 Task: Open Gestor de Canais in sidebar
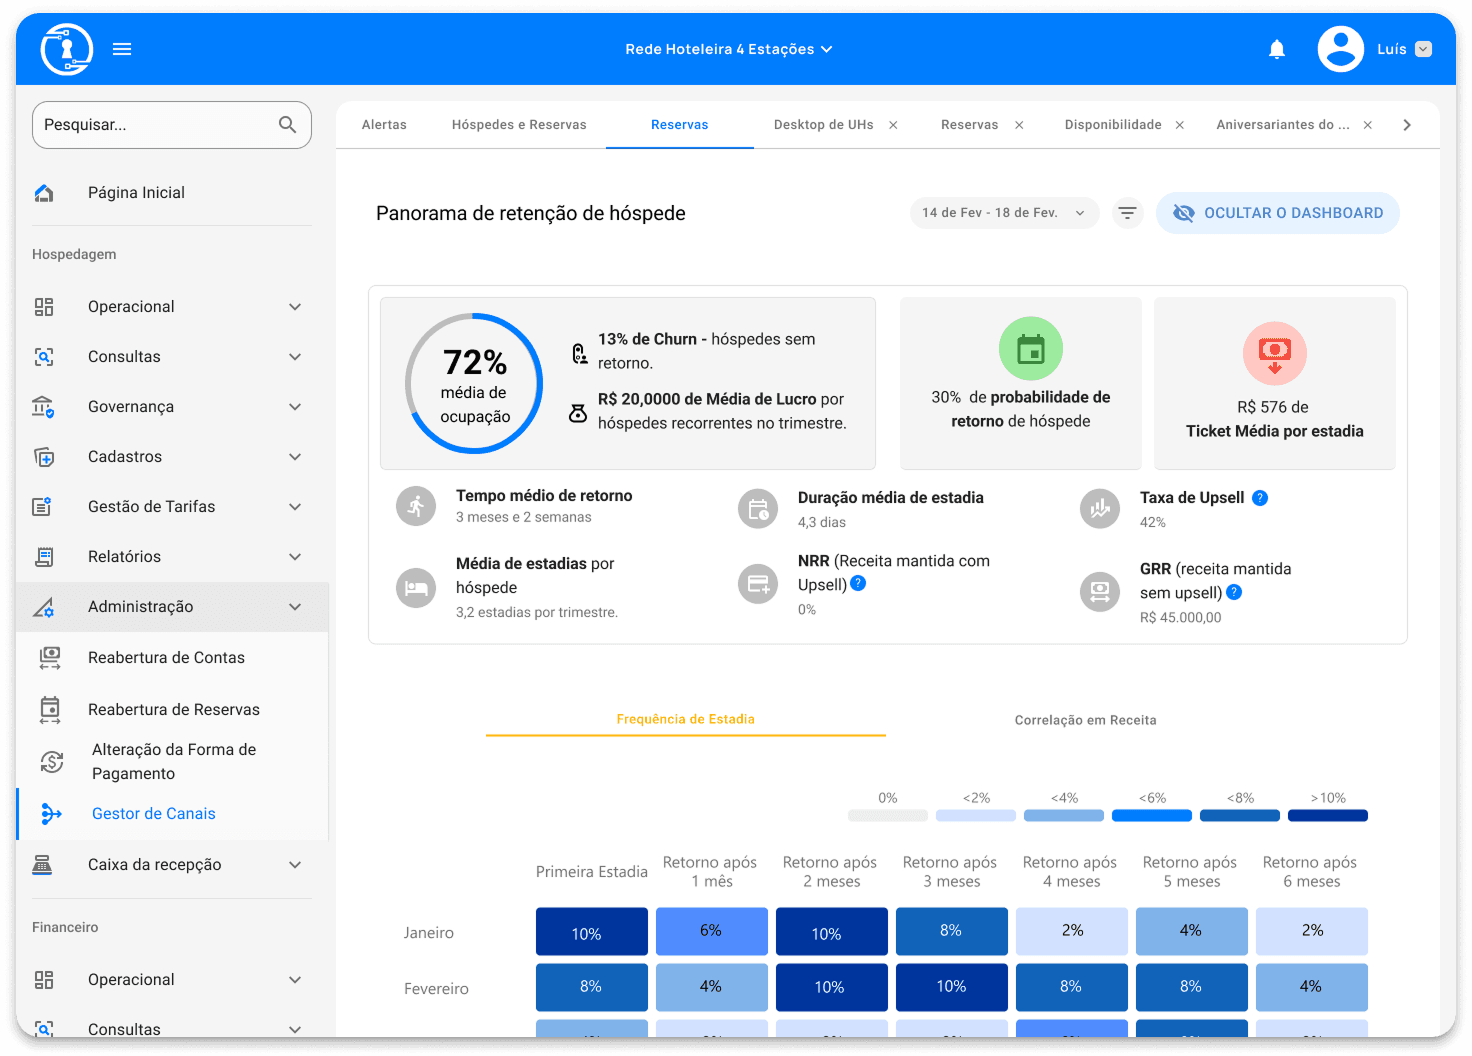pos(153,814)
